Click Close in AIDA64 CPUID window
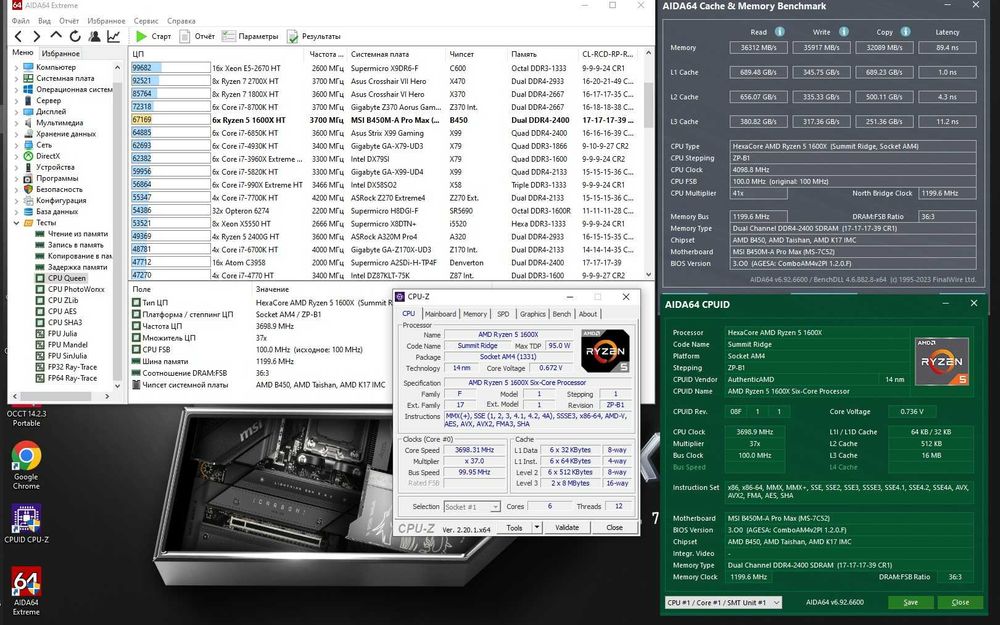Image resolution: width=1000 pixels, height=625 pixels. [x=960, y=602]
